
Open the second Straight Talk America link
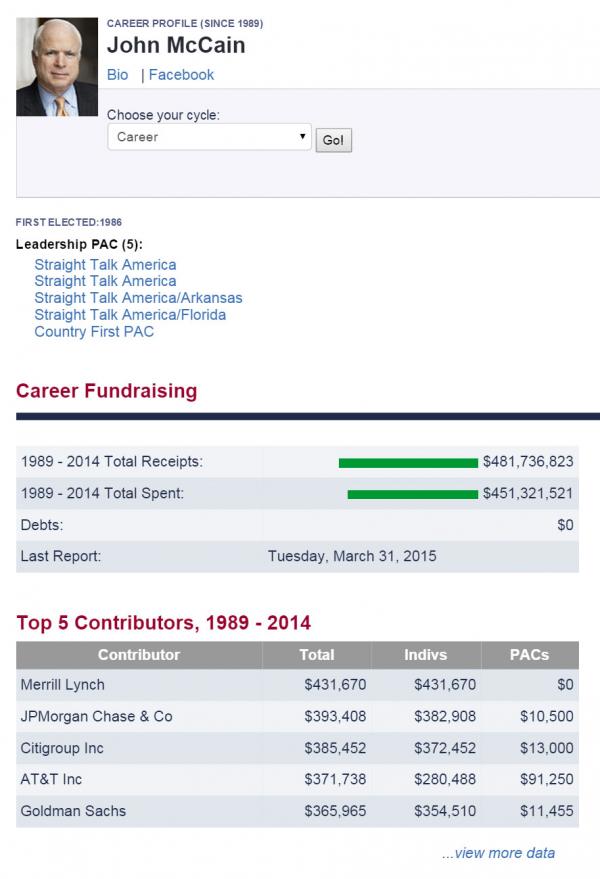point(105,281)
